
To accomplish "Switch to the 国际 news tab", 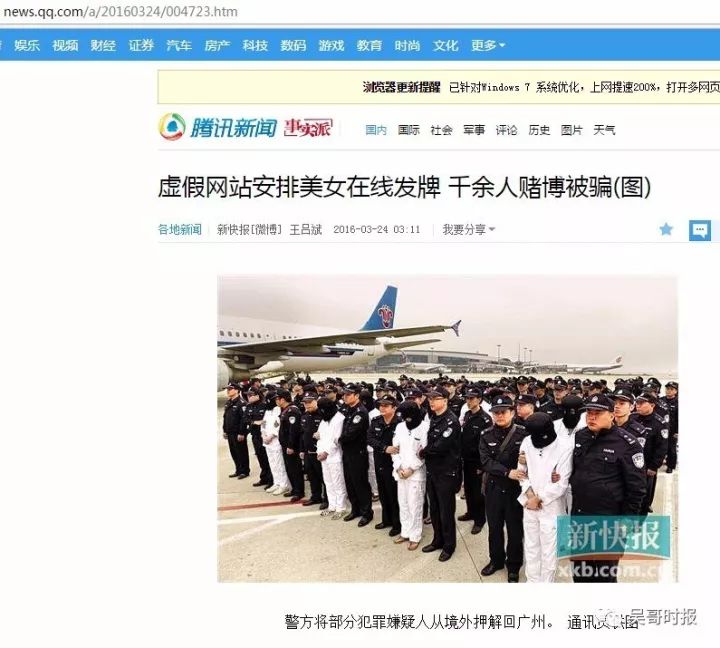I will 409,130.
